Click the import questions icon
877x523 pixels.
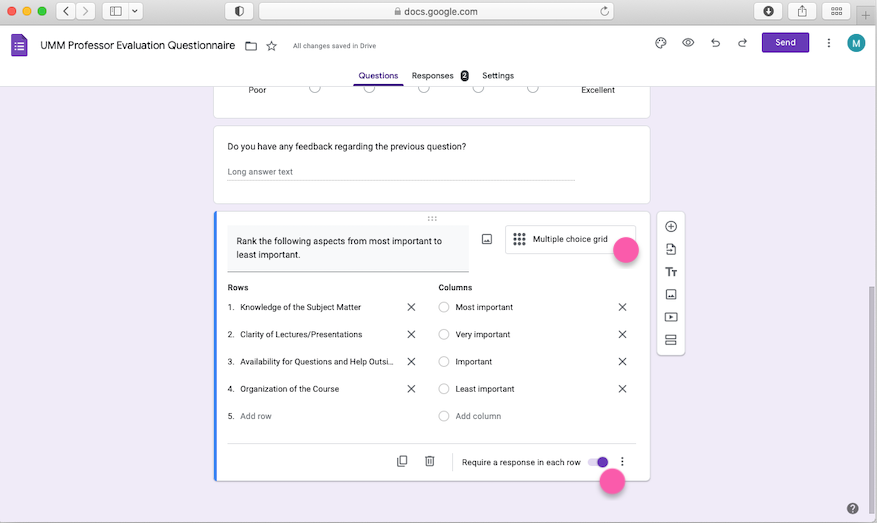tap(671, 249)
